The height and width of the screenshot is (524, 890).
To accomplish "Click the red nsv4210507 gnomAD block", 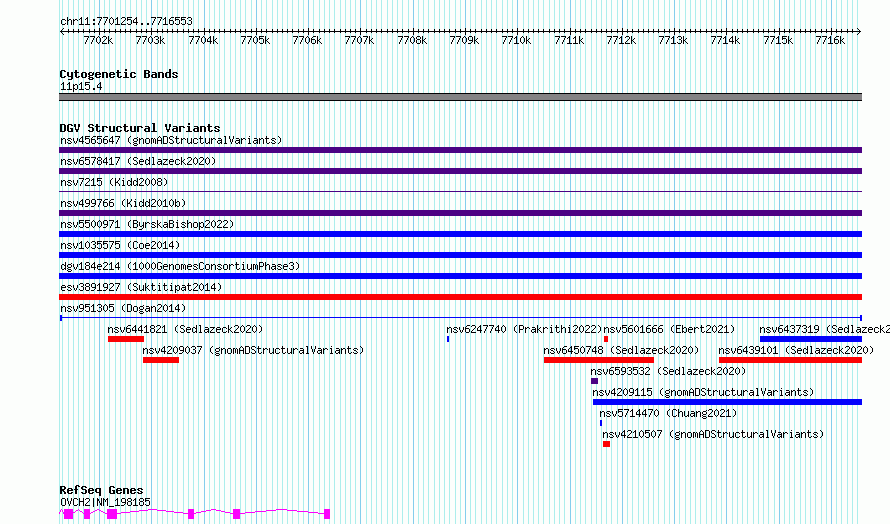I will [606, 444].
